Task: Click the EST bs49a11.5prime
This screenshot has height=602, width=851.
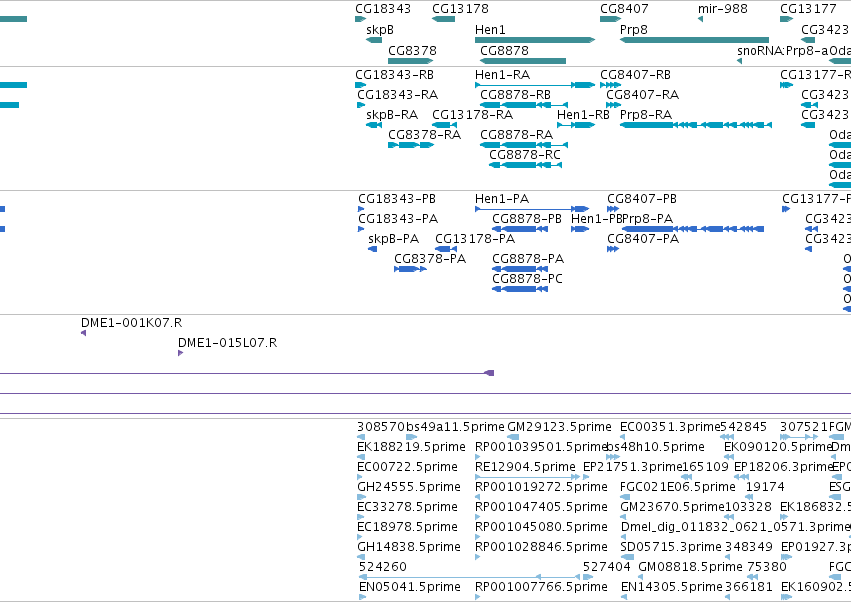Action: pyautogui.click(x=455, y=427)
